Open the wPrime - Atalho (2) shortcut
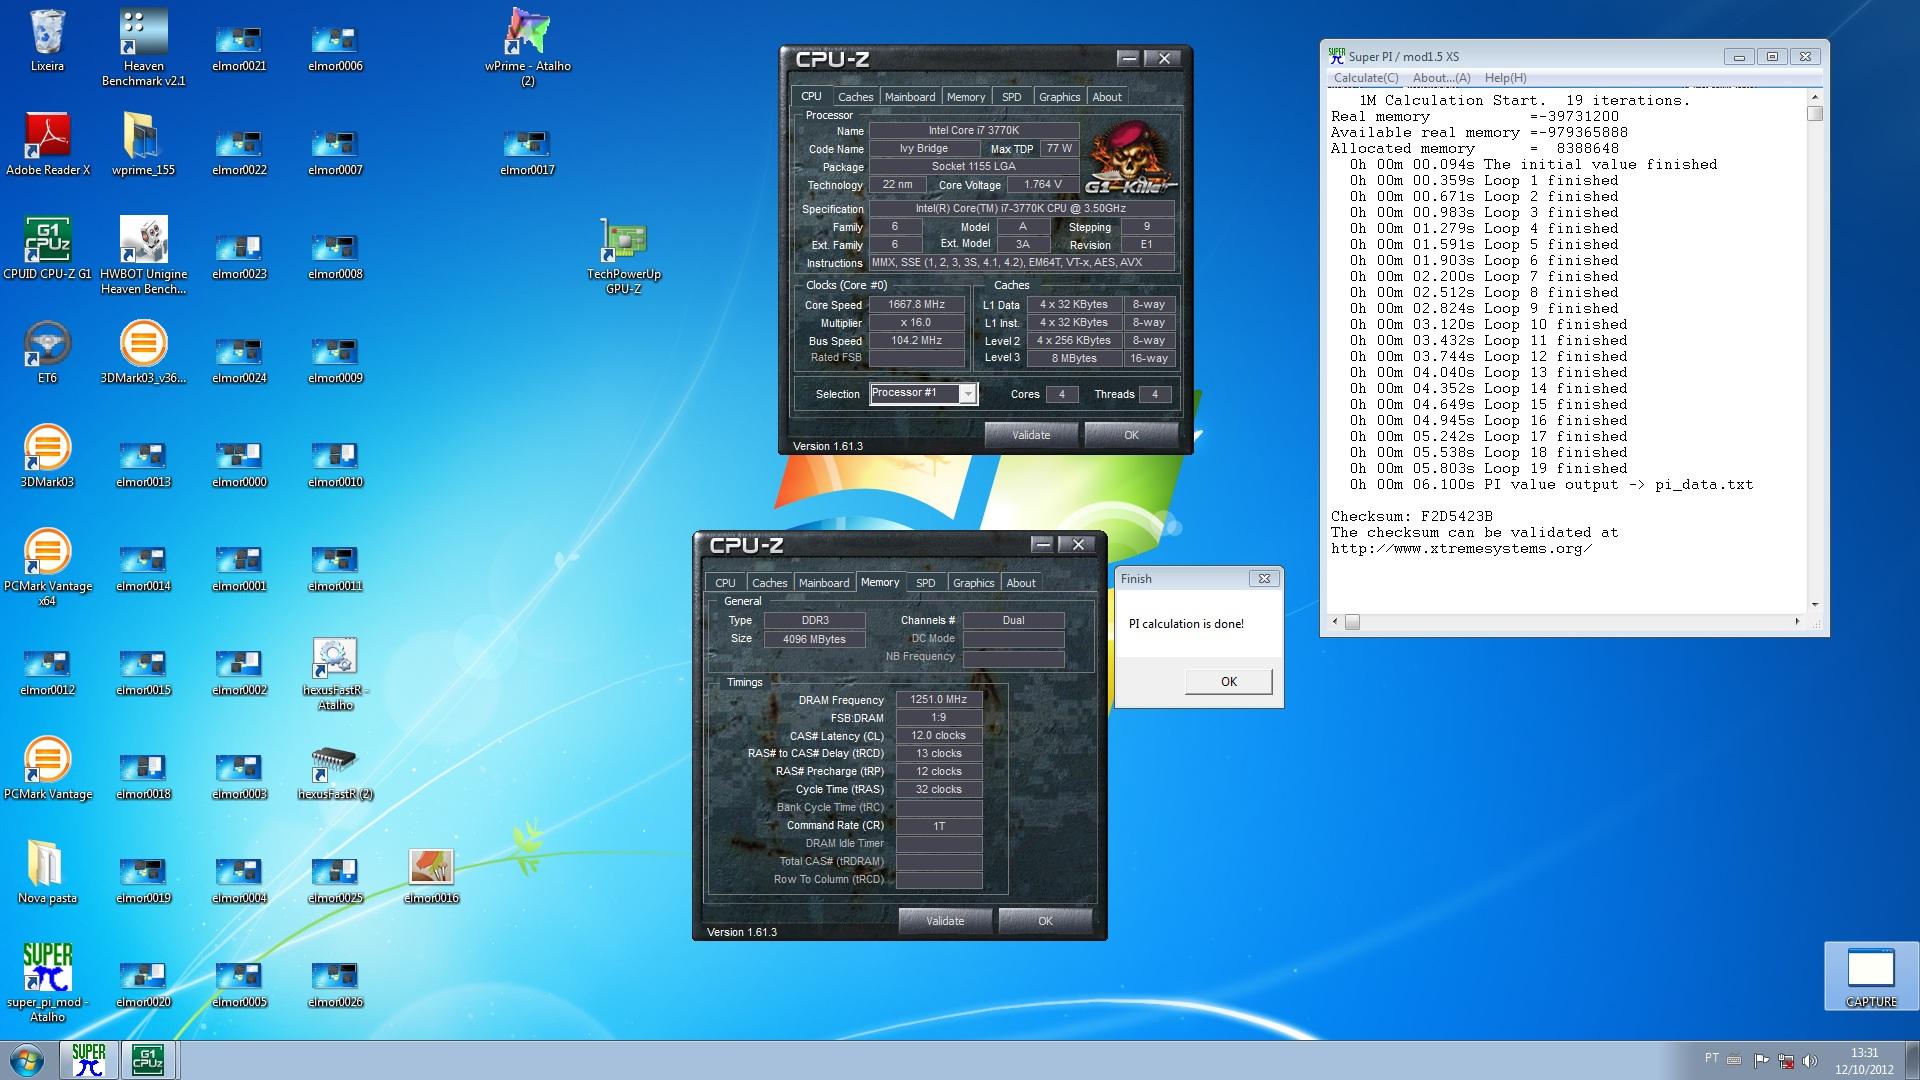The image size is (1920, 1080). coord(527,48)
